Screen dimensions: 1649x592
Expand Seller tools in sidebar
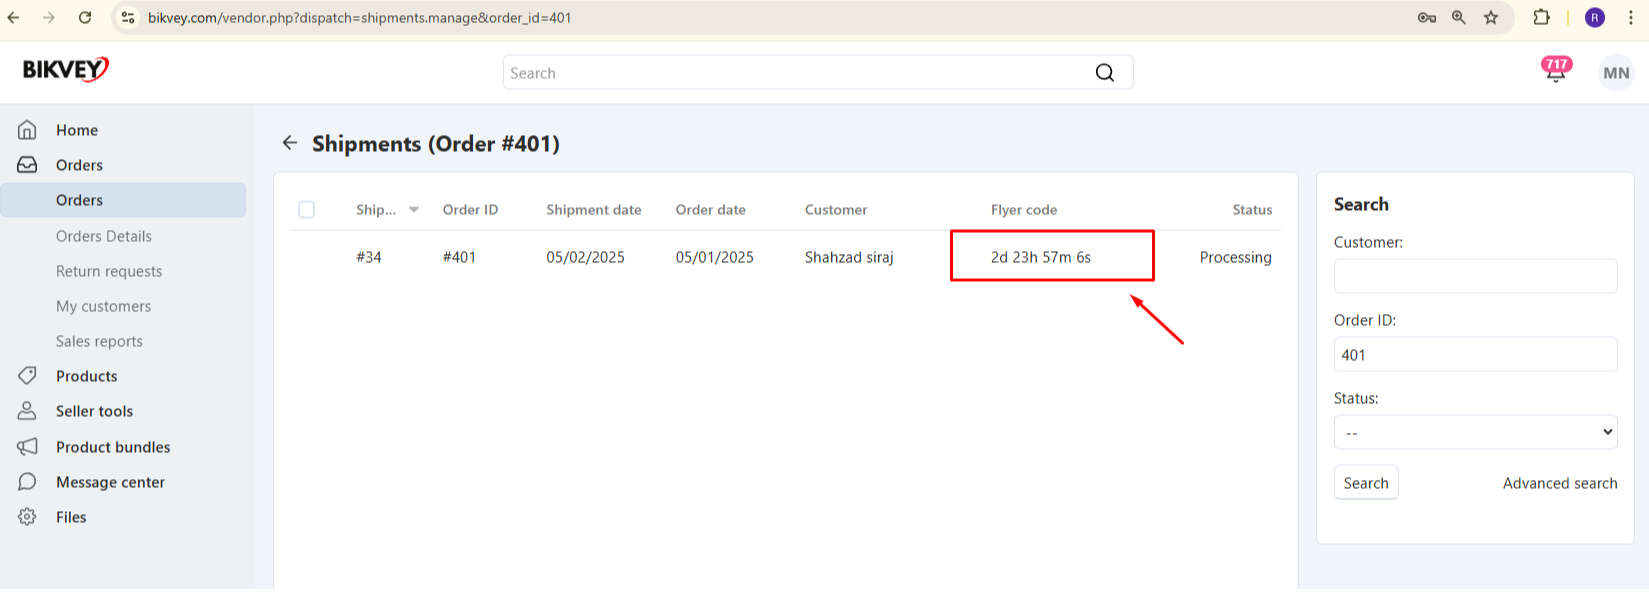[x=94, y=411]
